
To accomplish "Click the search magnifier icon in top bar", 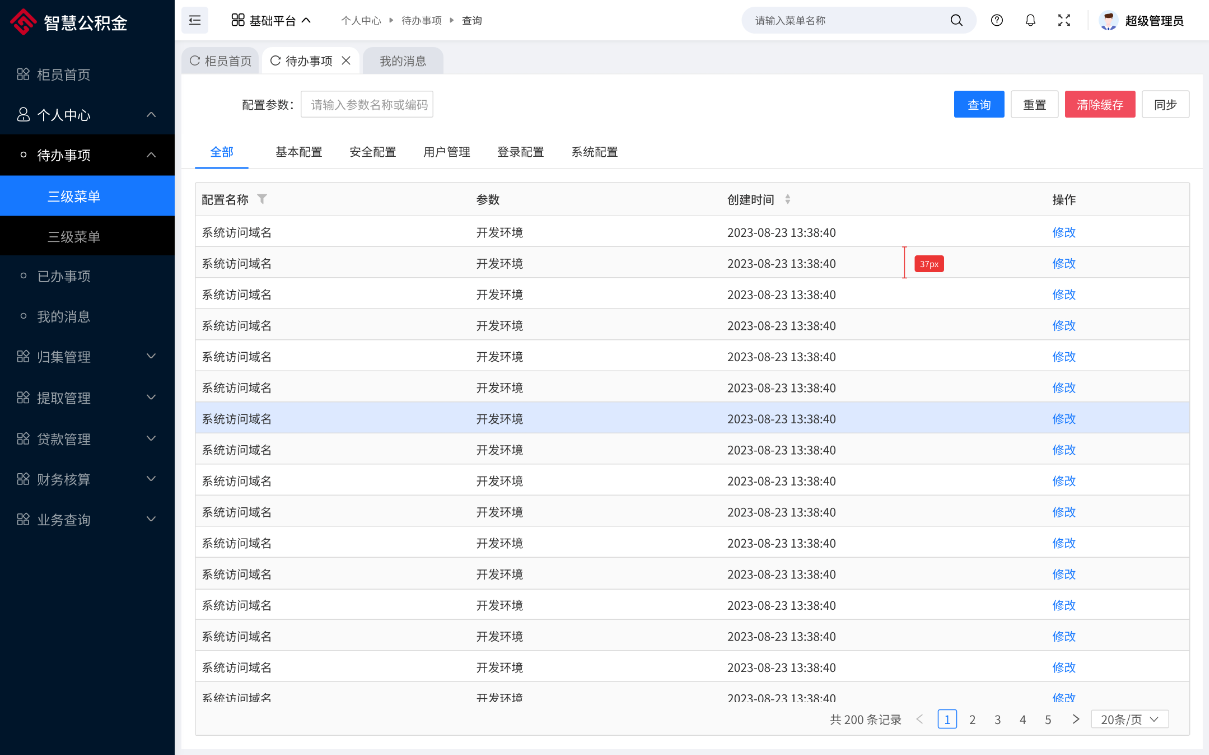I will click(x=956, y=20).
